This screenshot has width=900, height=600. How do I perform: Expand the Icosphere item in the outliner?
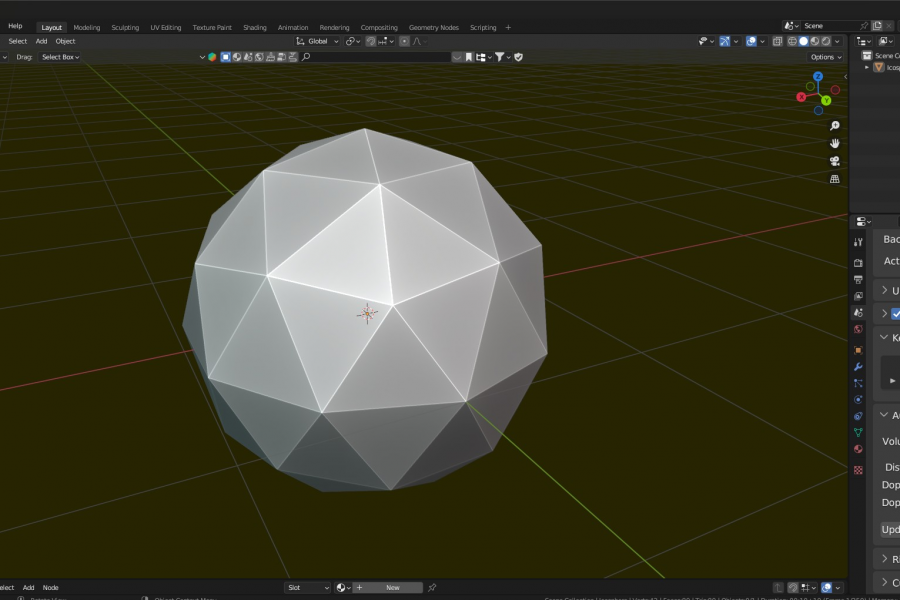[x=867, y=67]
